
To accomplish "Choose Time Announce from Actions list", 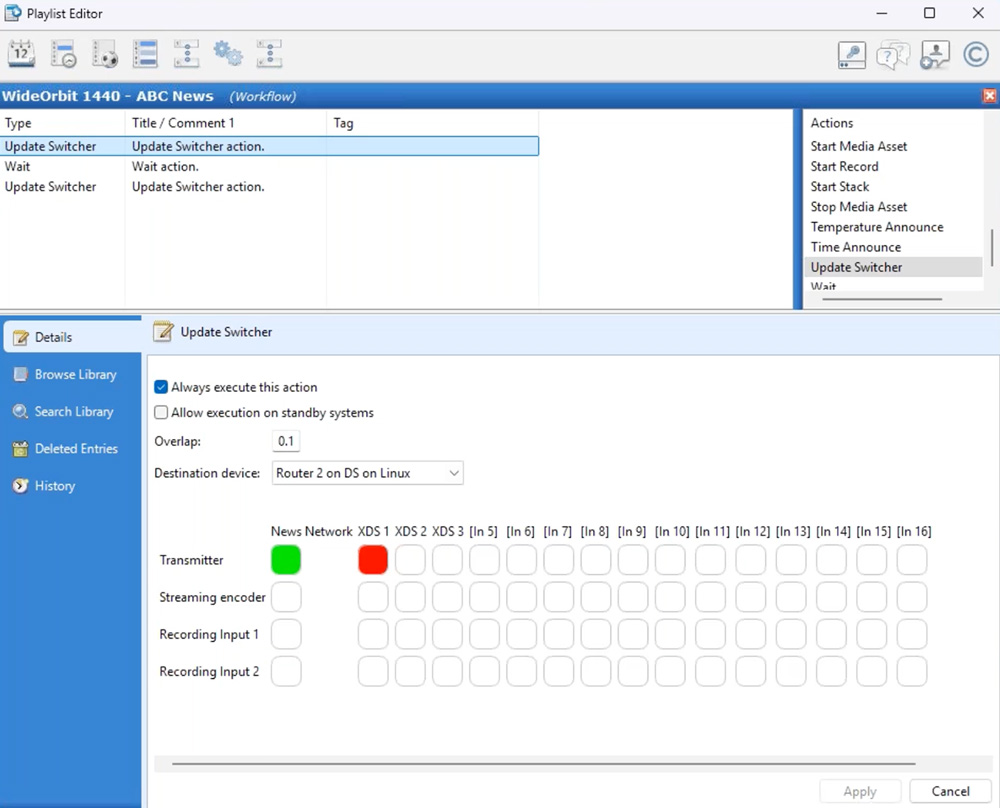I will pos(855,247).
